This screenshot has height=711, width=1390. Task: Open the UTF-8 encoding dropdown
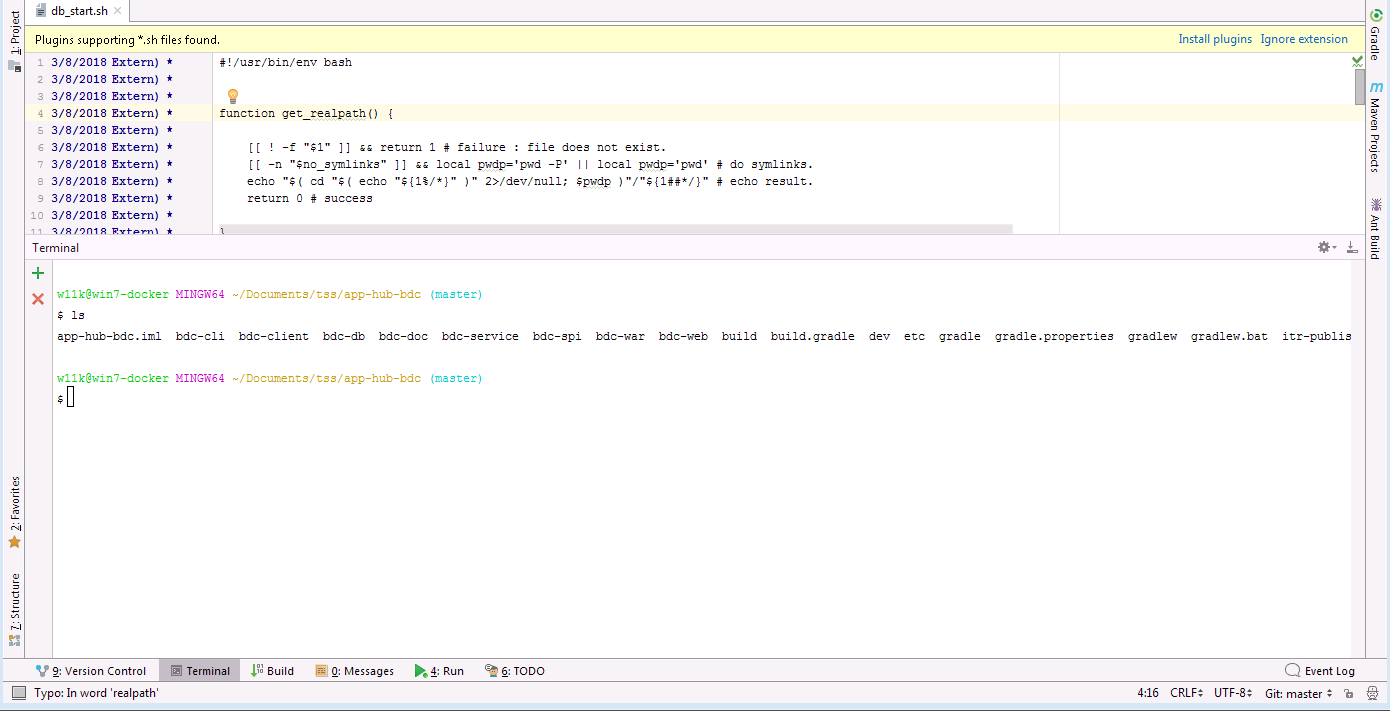pos(1233,693)
